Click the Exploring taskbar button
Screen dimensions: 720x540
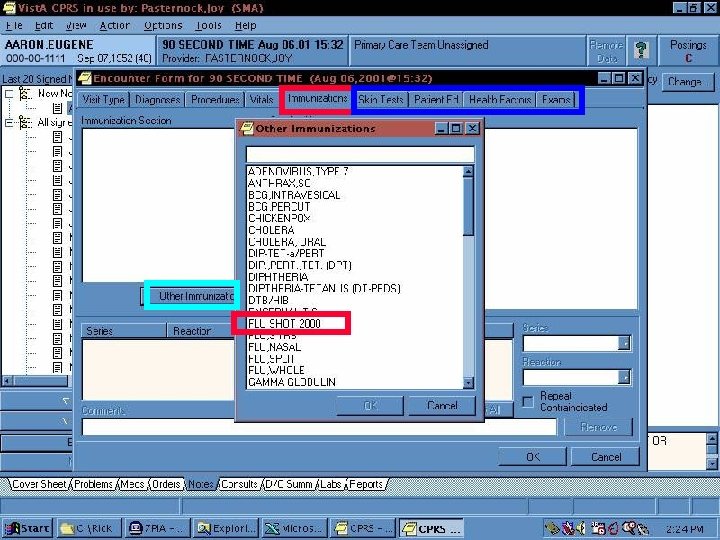(x=225, y=529)
